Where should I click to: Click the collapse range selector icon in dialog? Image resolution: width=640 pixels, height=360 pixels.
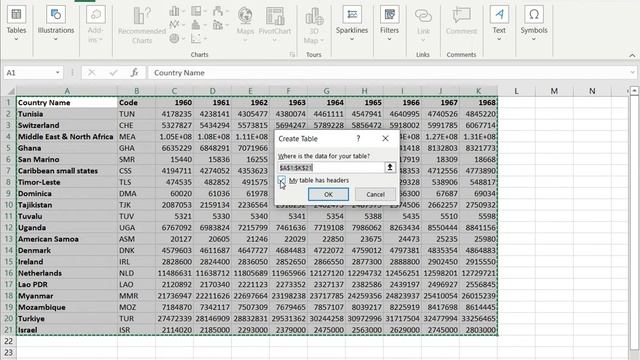point(390,167)
